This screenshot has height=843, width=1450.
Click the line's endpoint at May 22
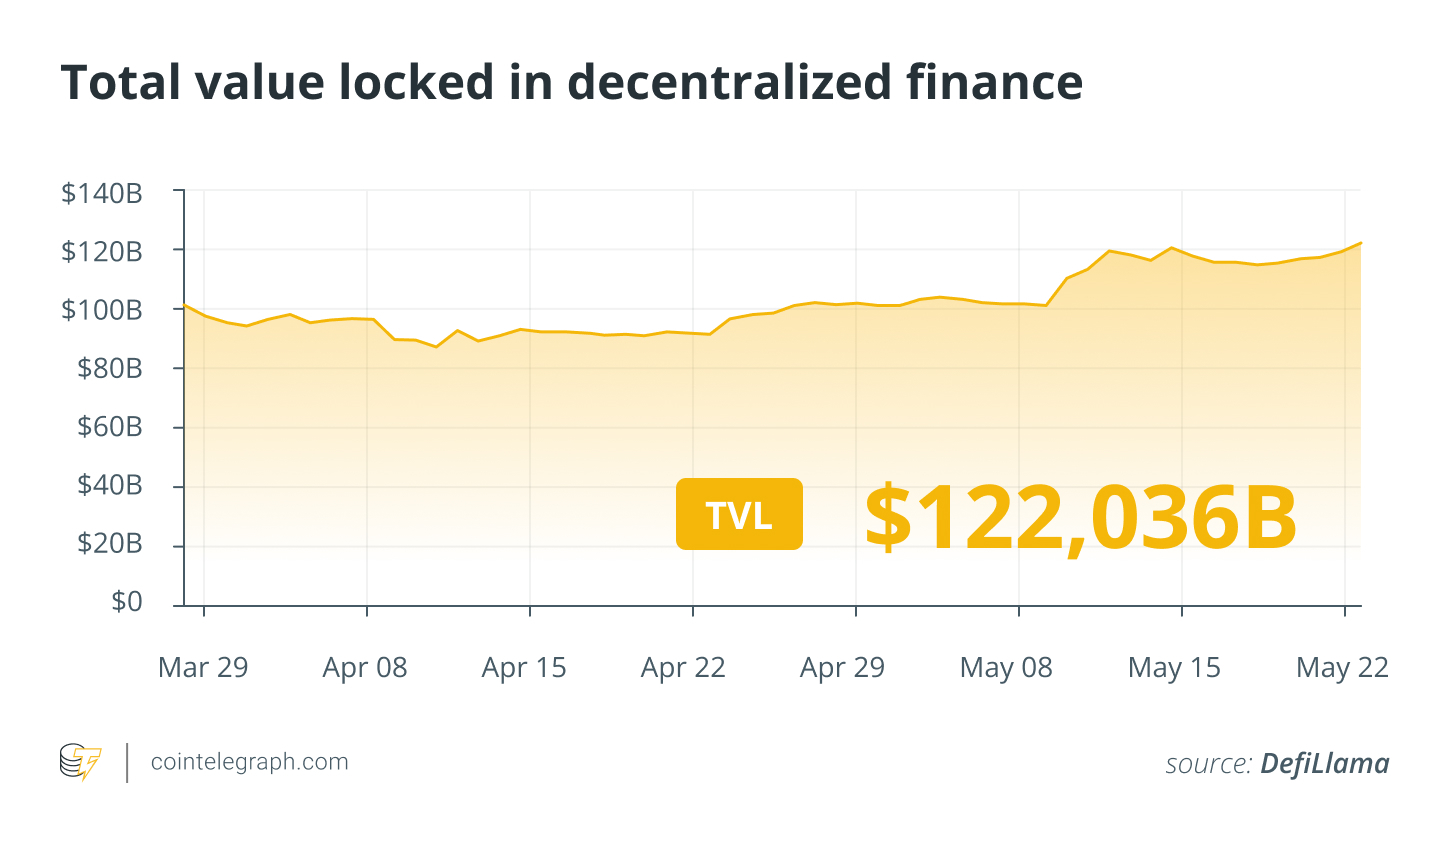click(x=1360, y=243)
